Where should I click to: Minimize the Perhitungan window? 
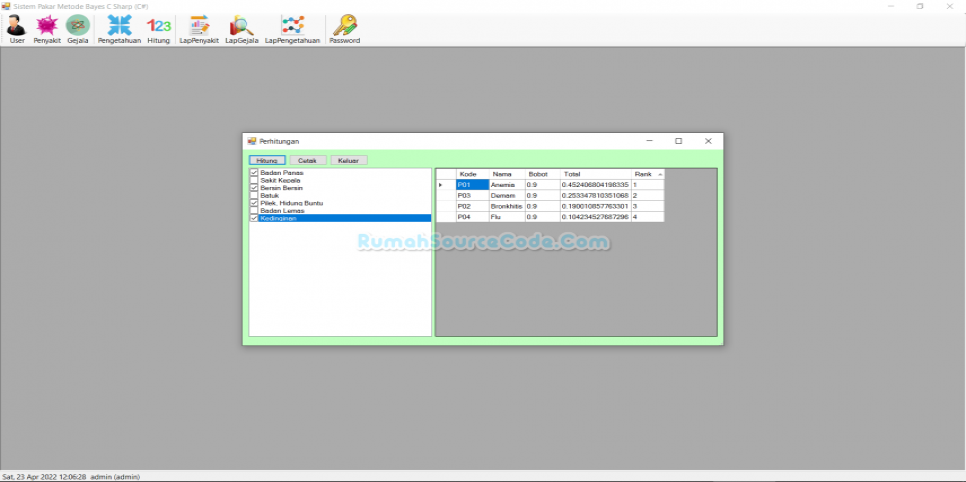pyautogui.click(x=649, y=141)
